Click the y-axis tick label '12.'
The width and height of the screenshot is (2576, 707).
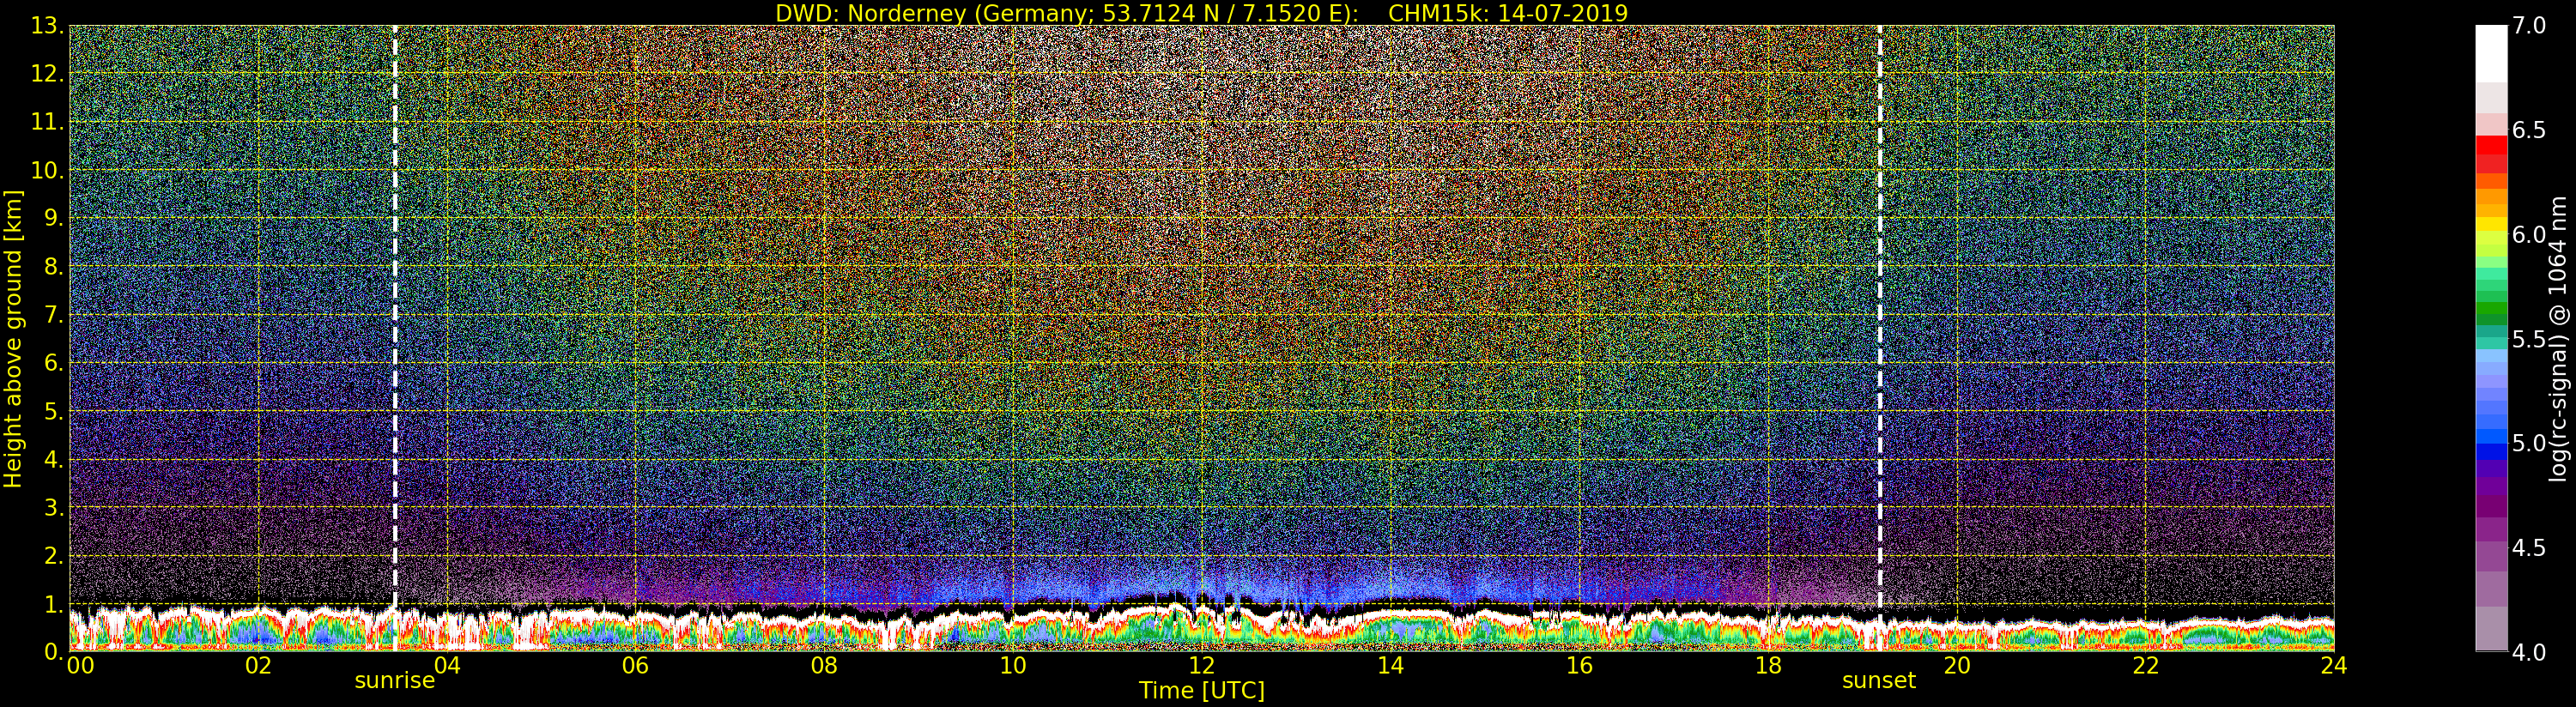(x=47, y=75)
